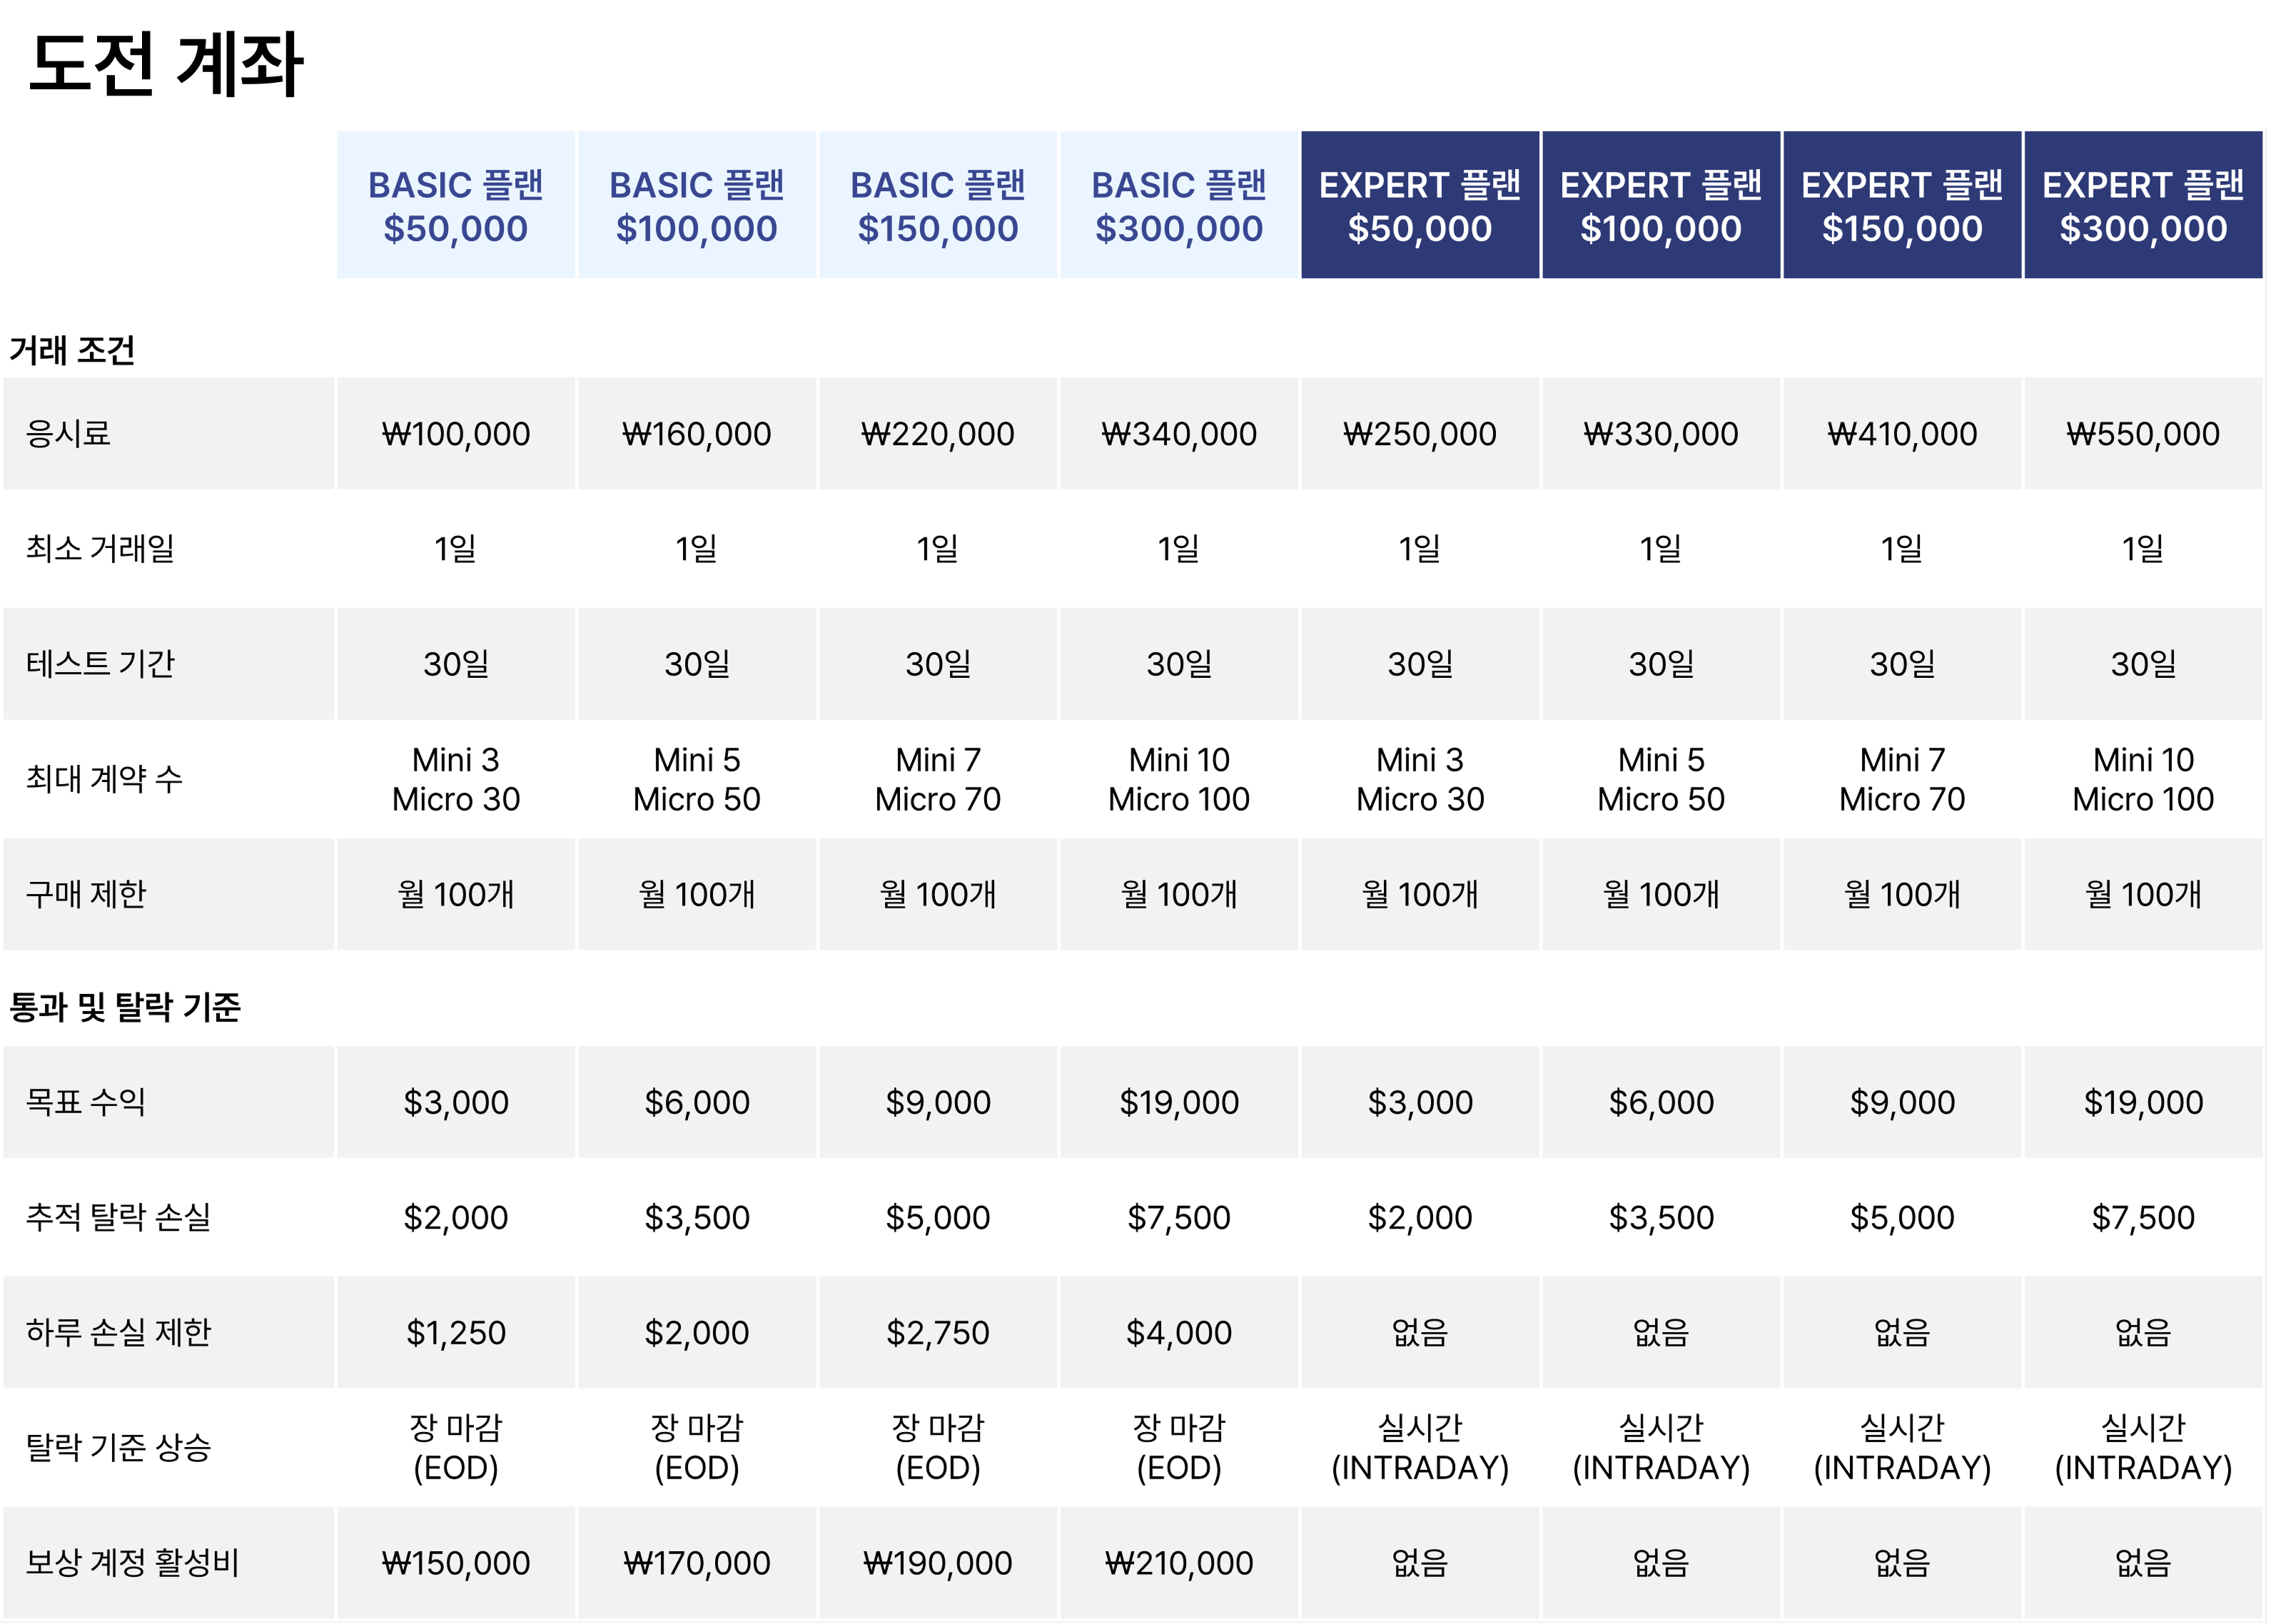Screen dimensions: 2271x1624
Task: Select the BASIC 플랜 $50,000 column header
Action: click(x=456, y=206)
